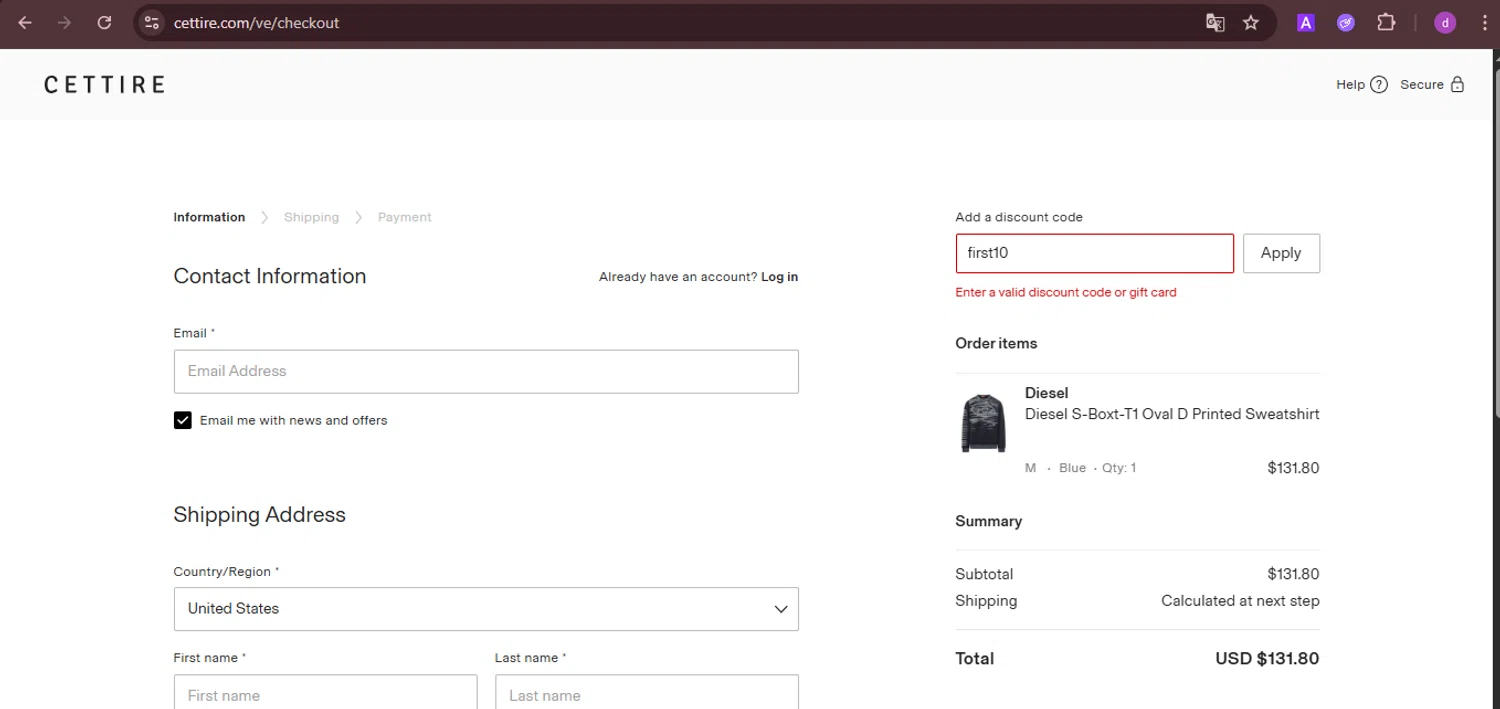Click the 'Qty: 1' text
The image size is (1500, 709).
(1119, 468)
